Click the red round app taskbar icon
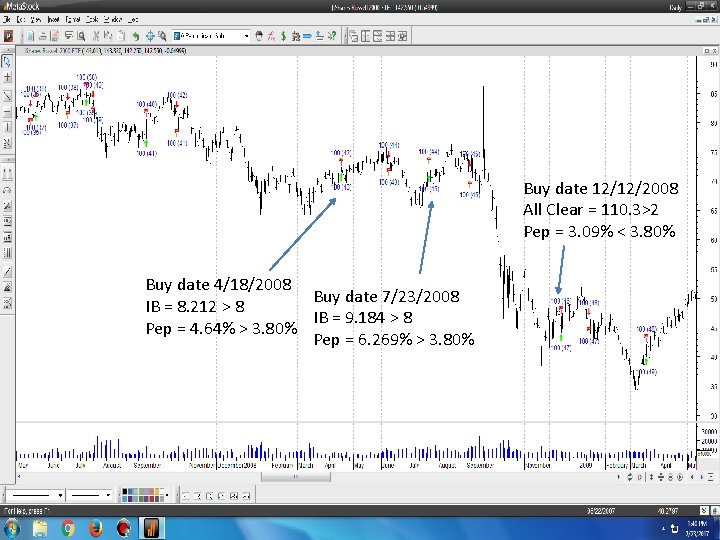720x540 pixels. (x=124, y=529)
